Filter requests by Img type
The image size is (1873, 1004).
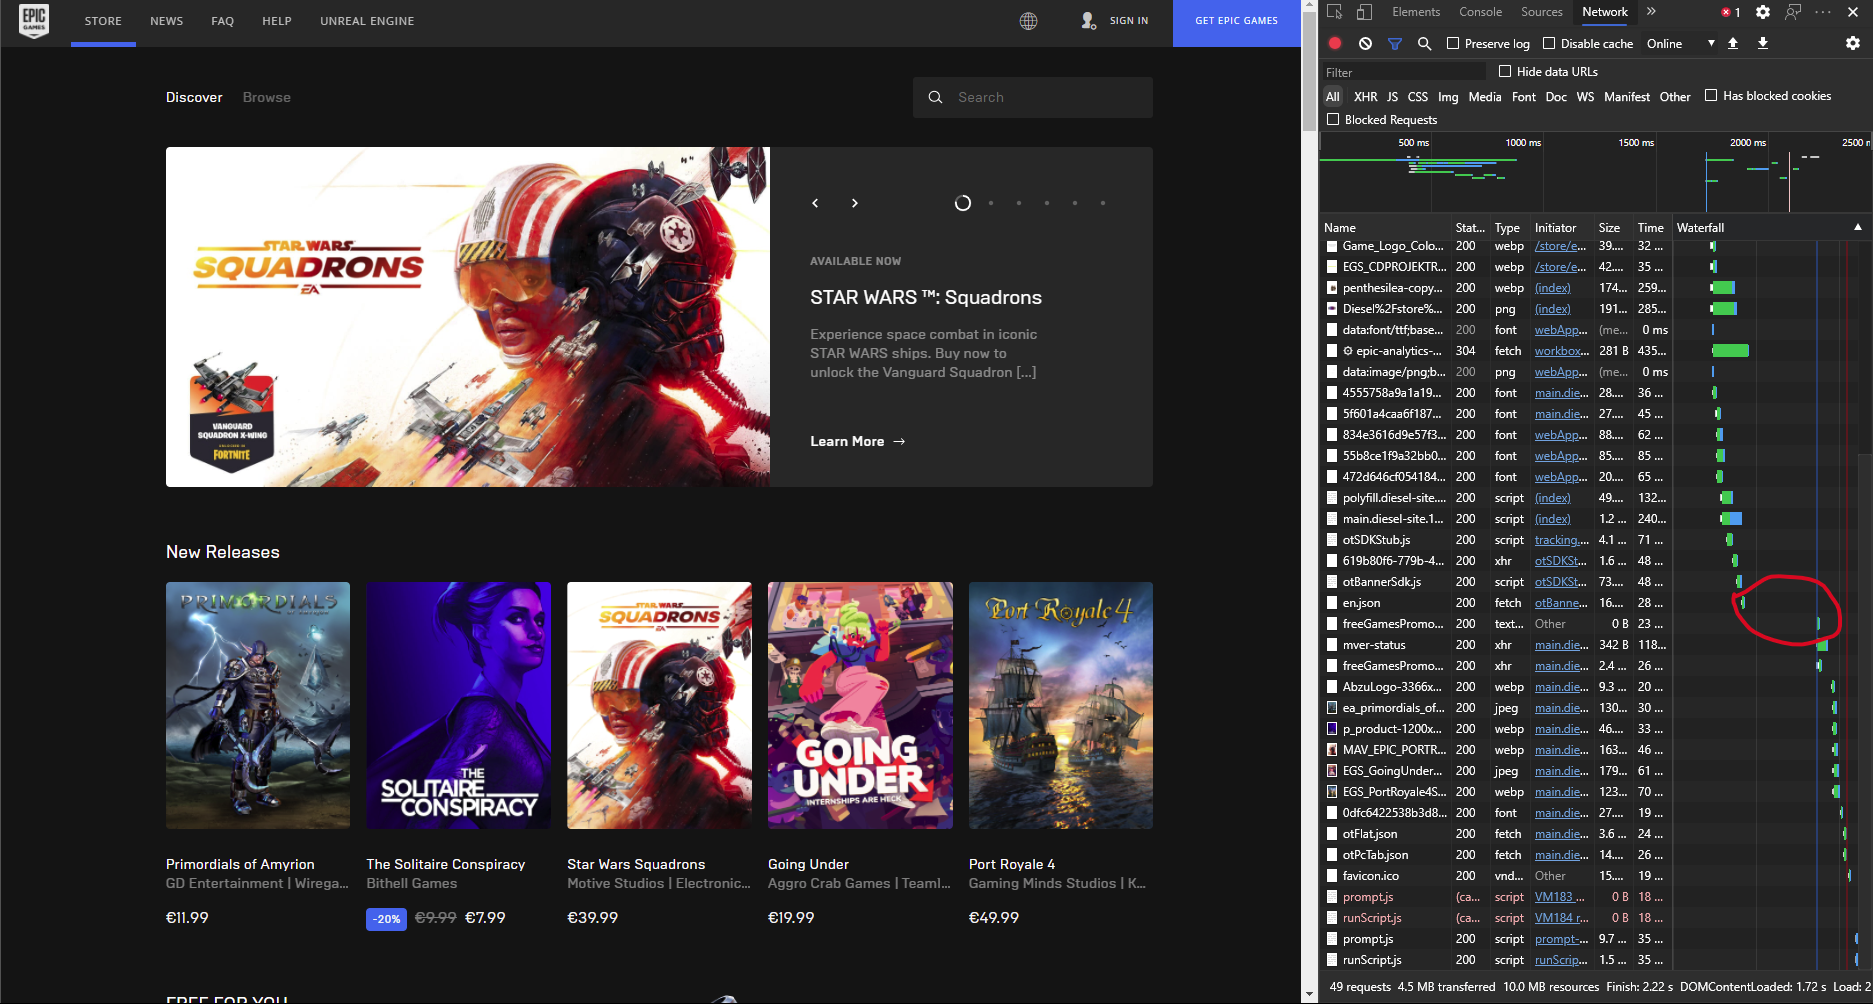pos(1448,97)
